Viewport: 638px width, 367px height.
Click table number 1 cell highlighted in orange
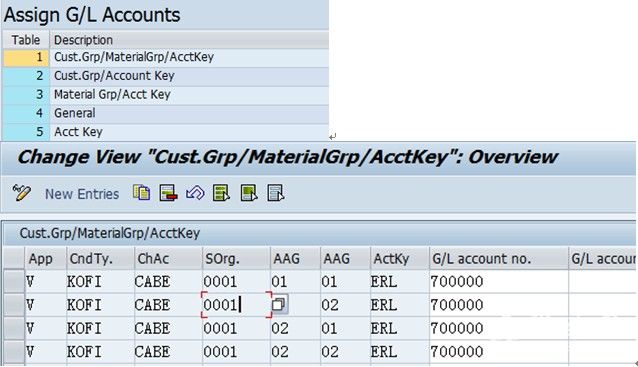tap(26, 57)
